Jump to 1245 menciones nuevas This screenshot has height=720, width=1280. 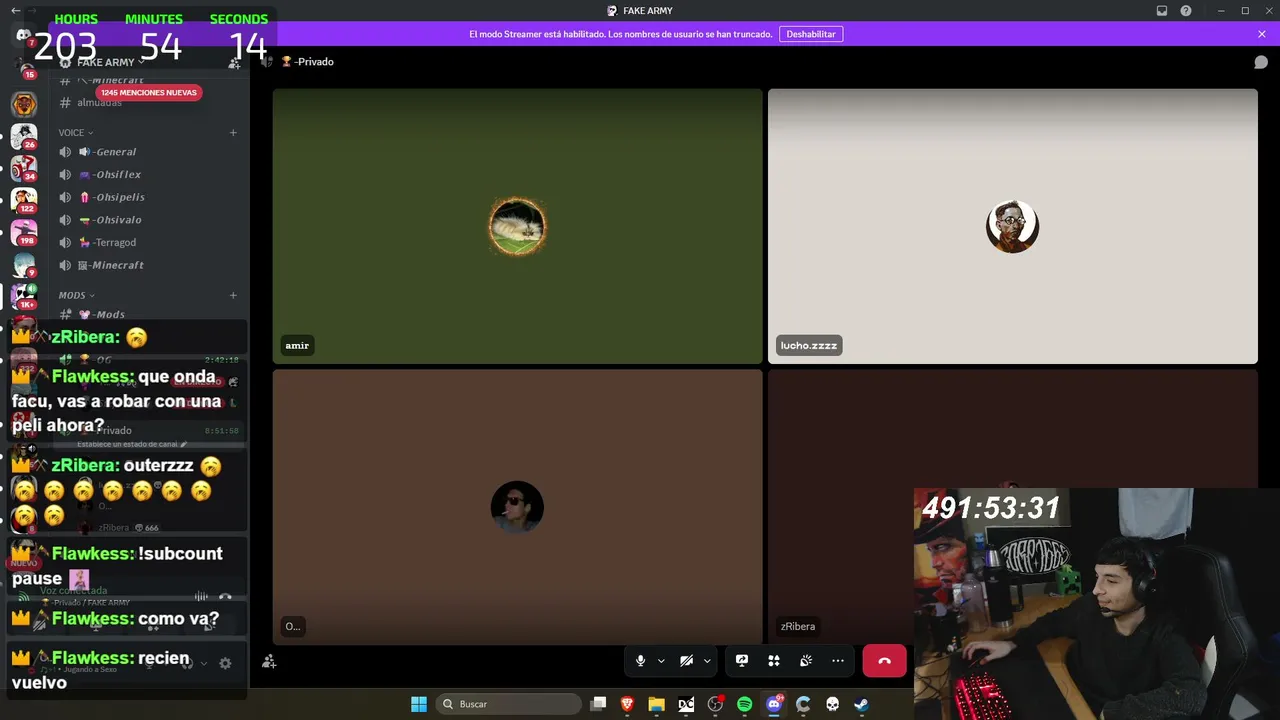pyautogui.click(x=149, y=93)
